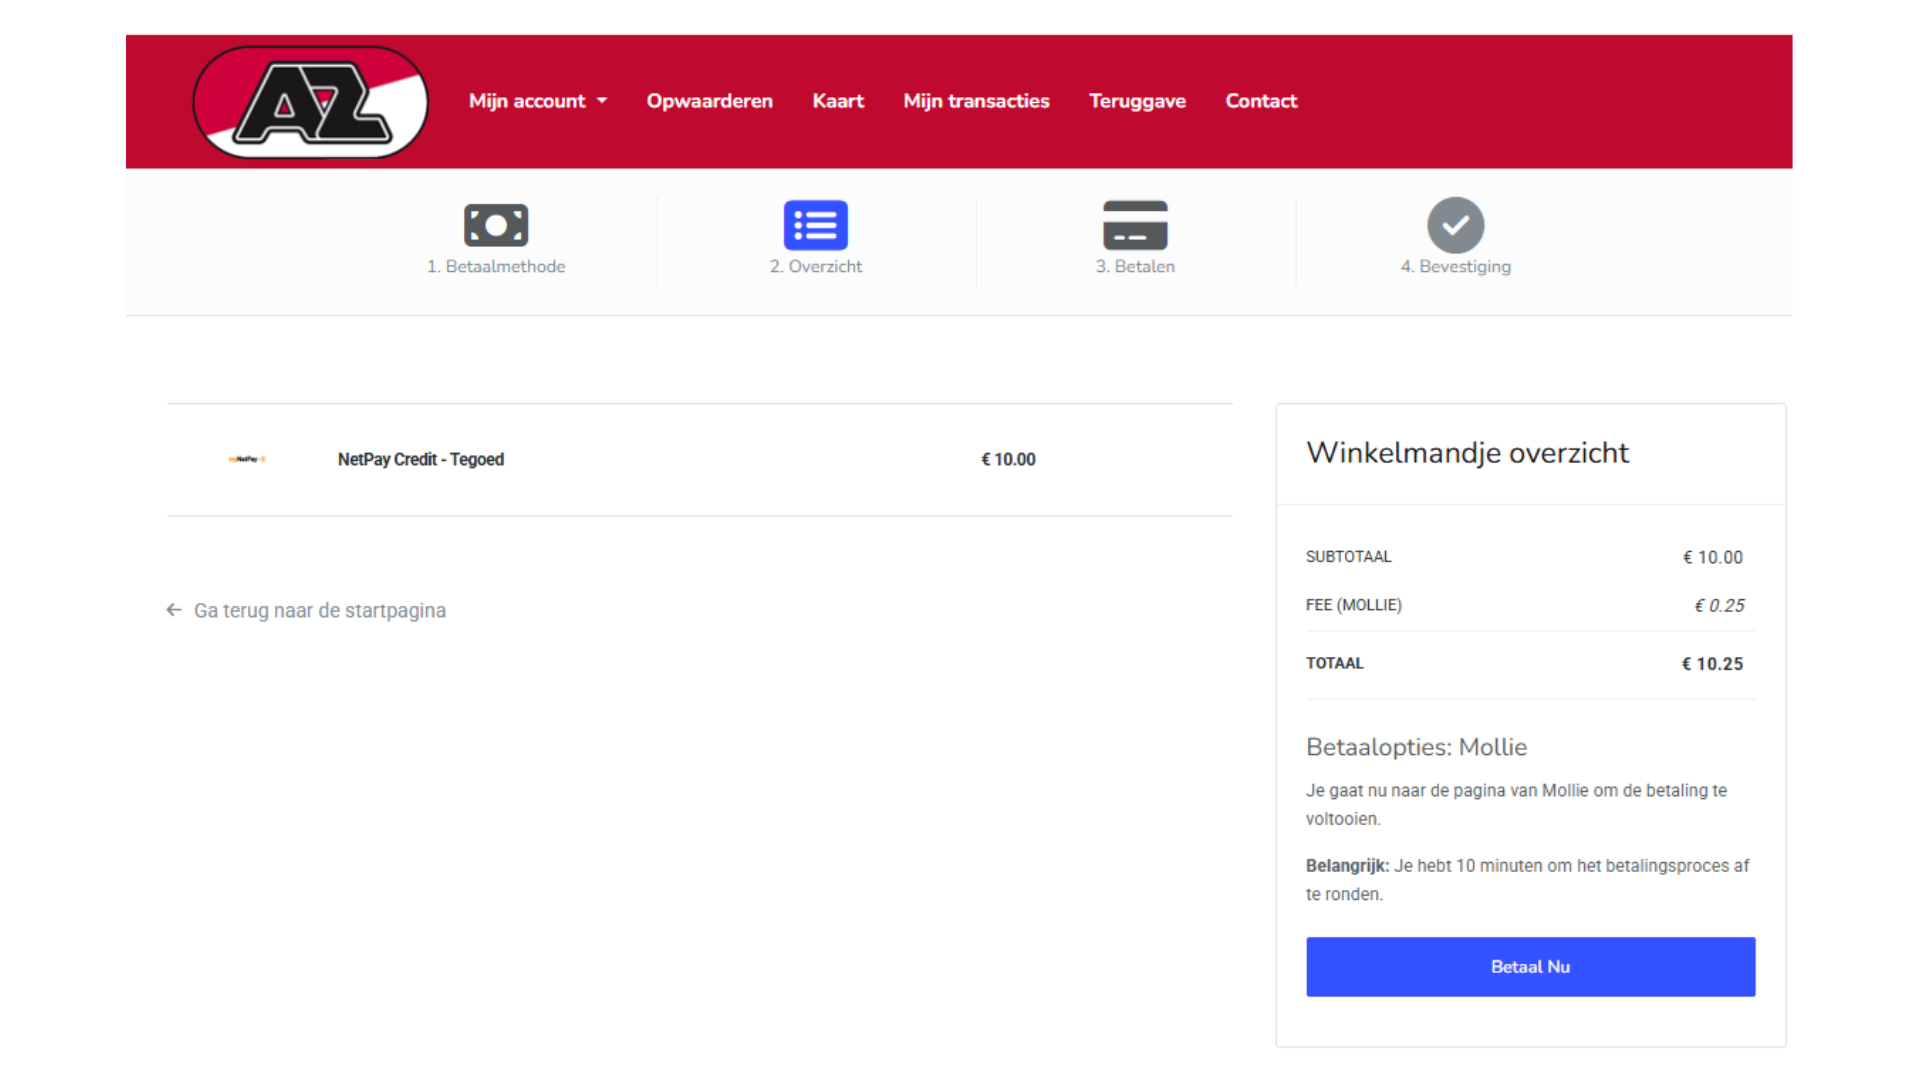Click the SUBTOTAAL label
1920x1080 pixels.
pos(1348,557)
